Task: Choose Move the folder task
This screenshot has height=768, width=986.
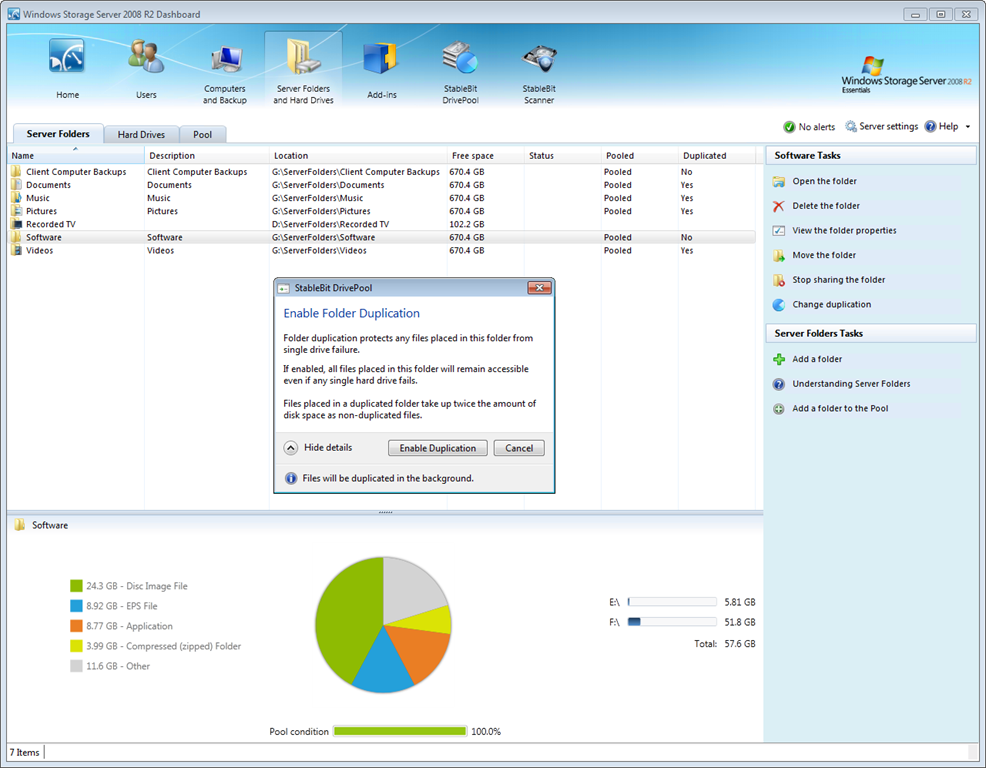Action: tap(824, 255)
